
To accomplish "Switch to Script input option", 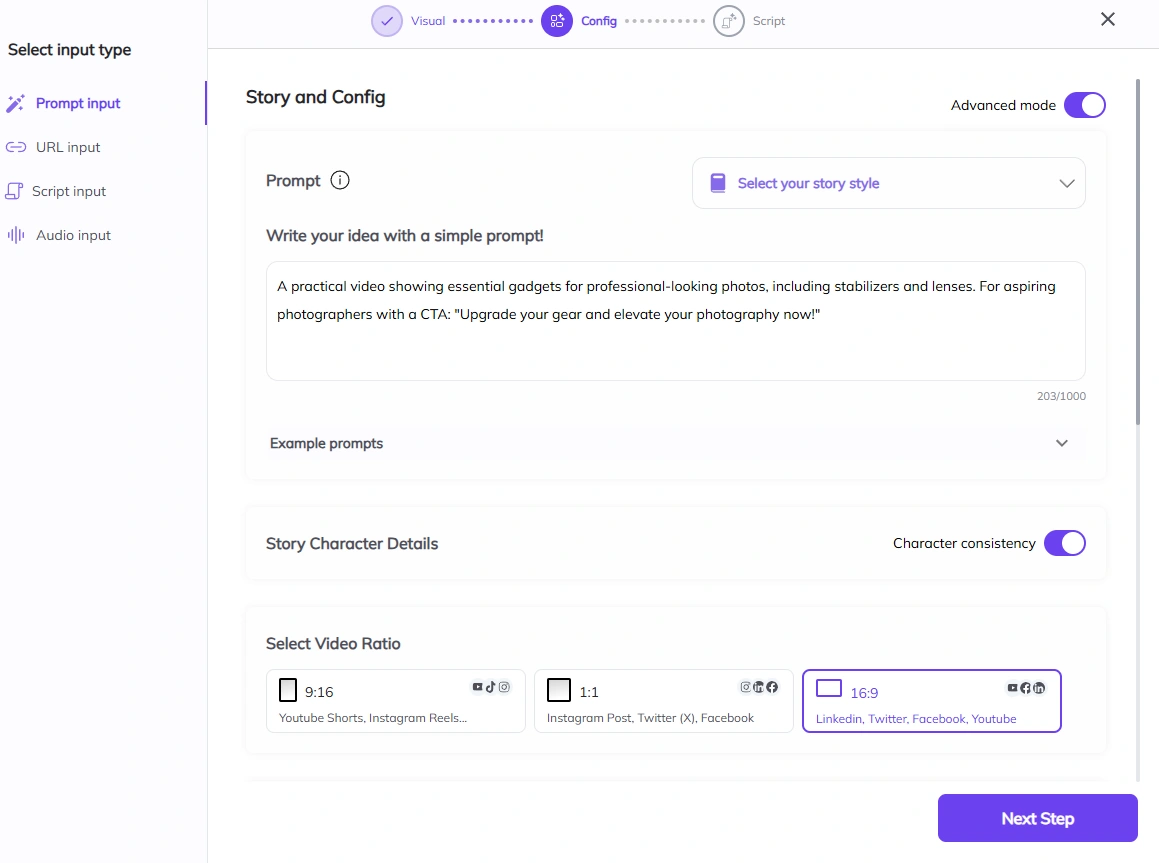I will pyautogui.click(x=69, y=191).
